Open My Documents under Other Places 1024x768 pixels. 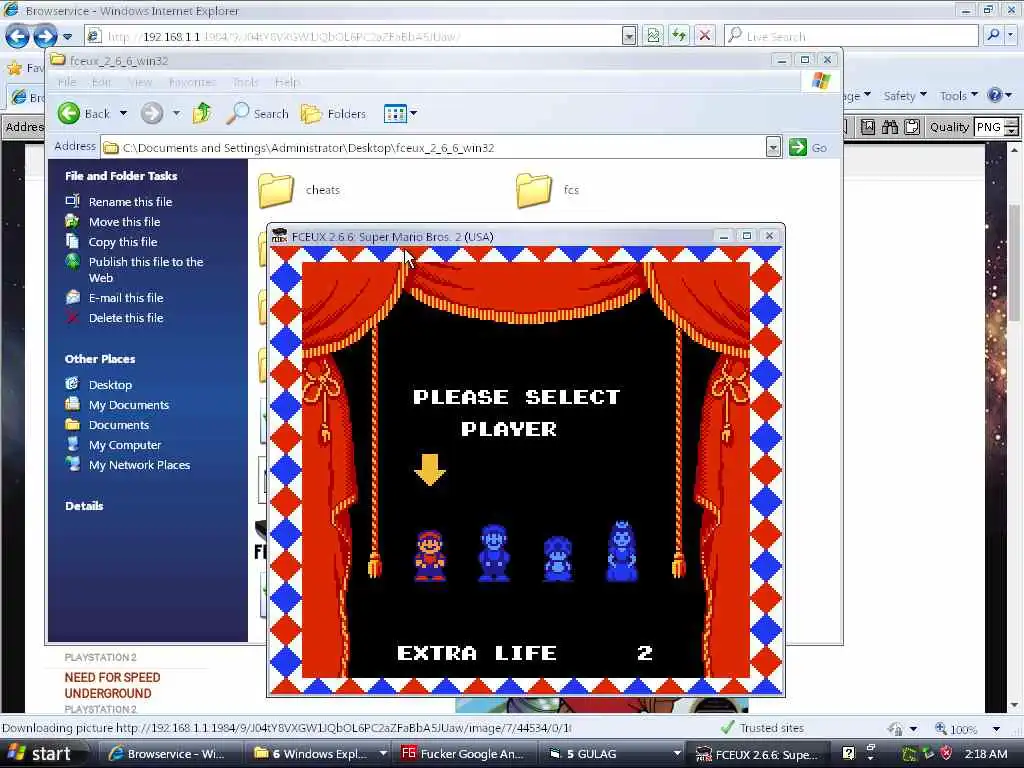129,405
